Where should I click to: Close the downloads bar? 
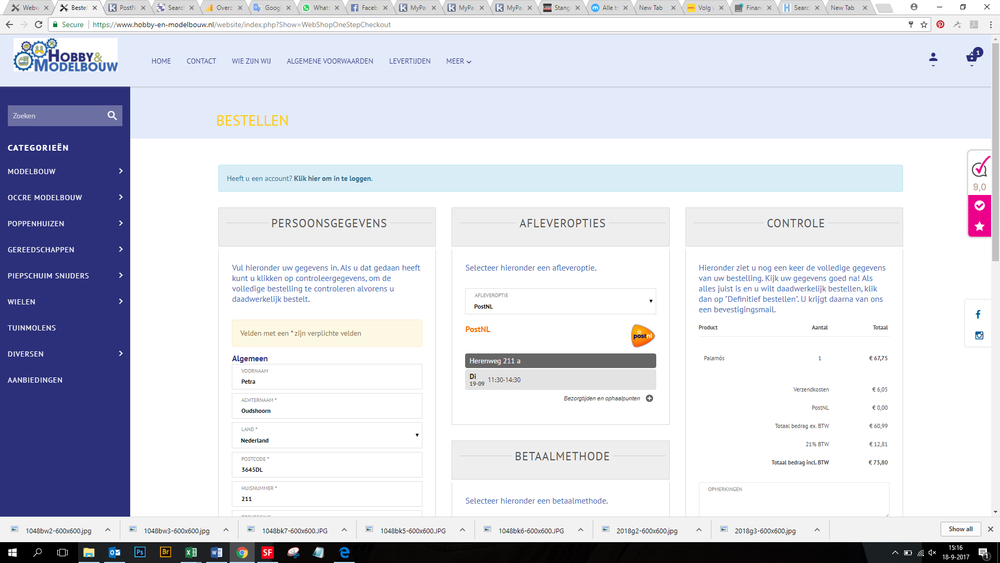pos(990,529)
